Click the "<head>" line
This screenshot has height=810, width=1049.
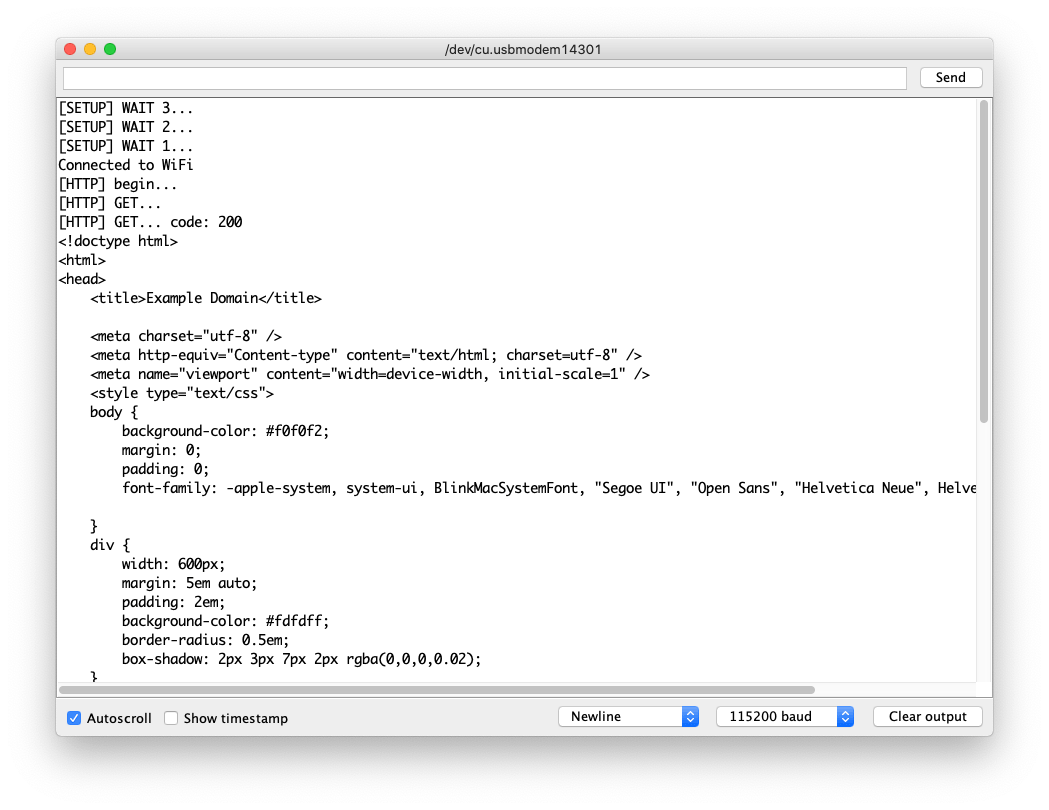82,279
